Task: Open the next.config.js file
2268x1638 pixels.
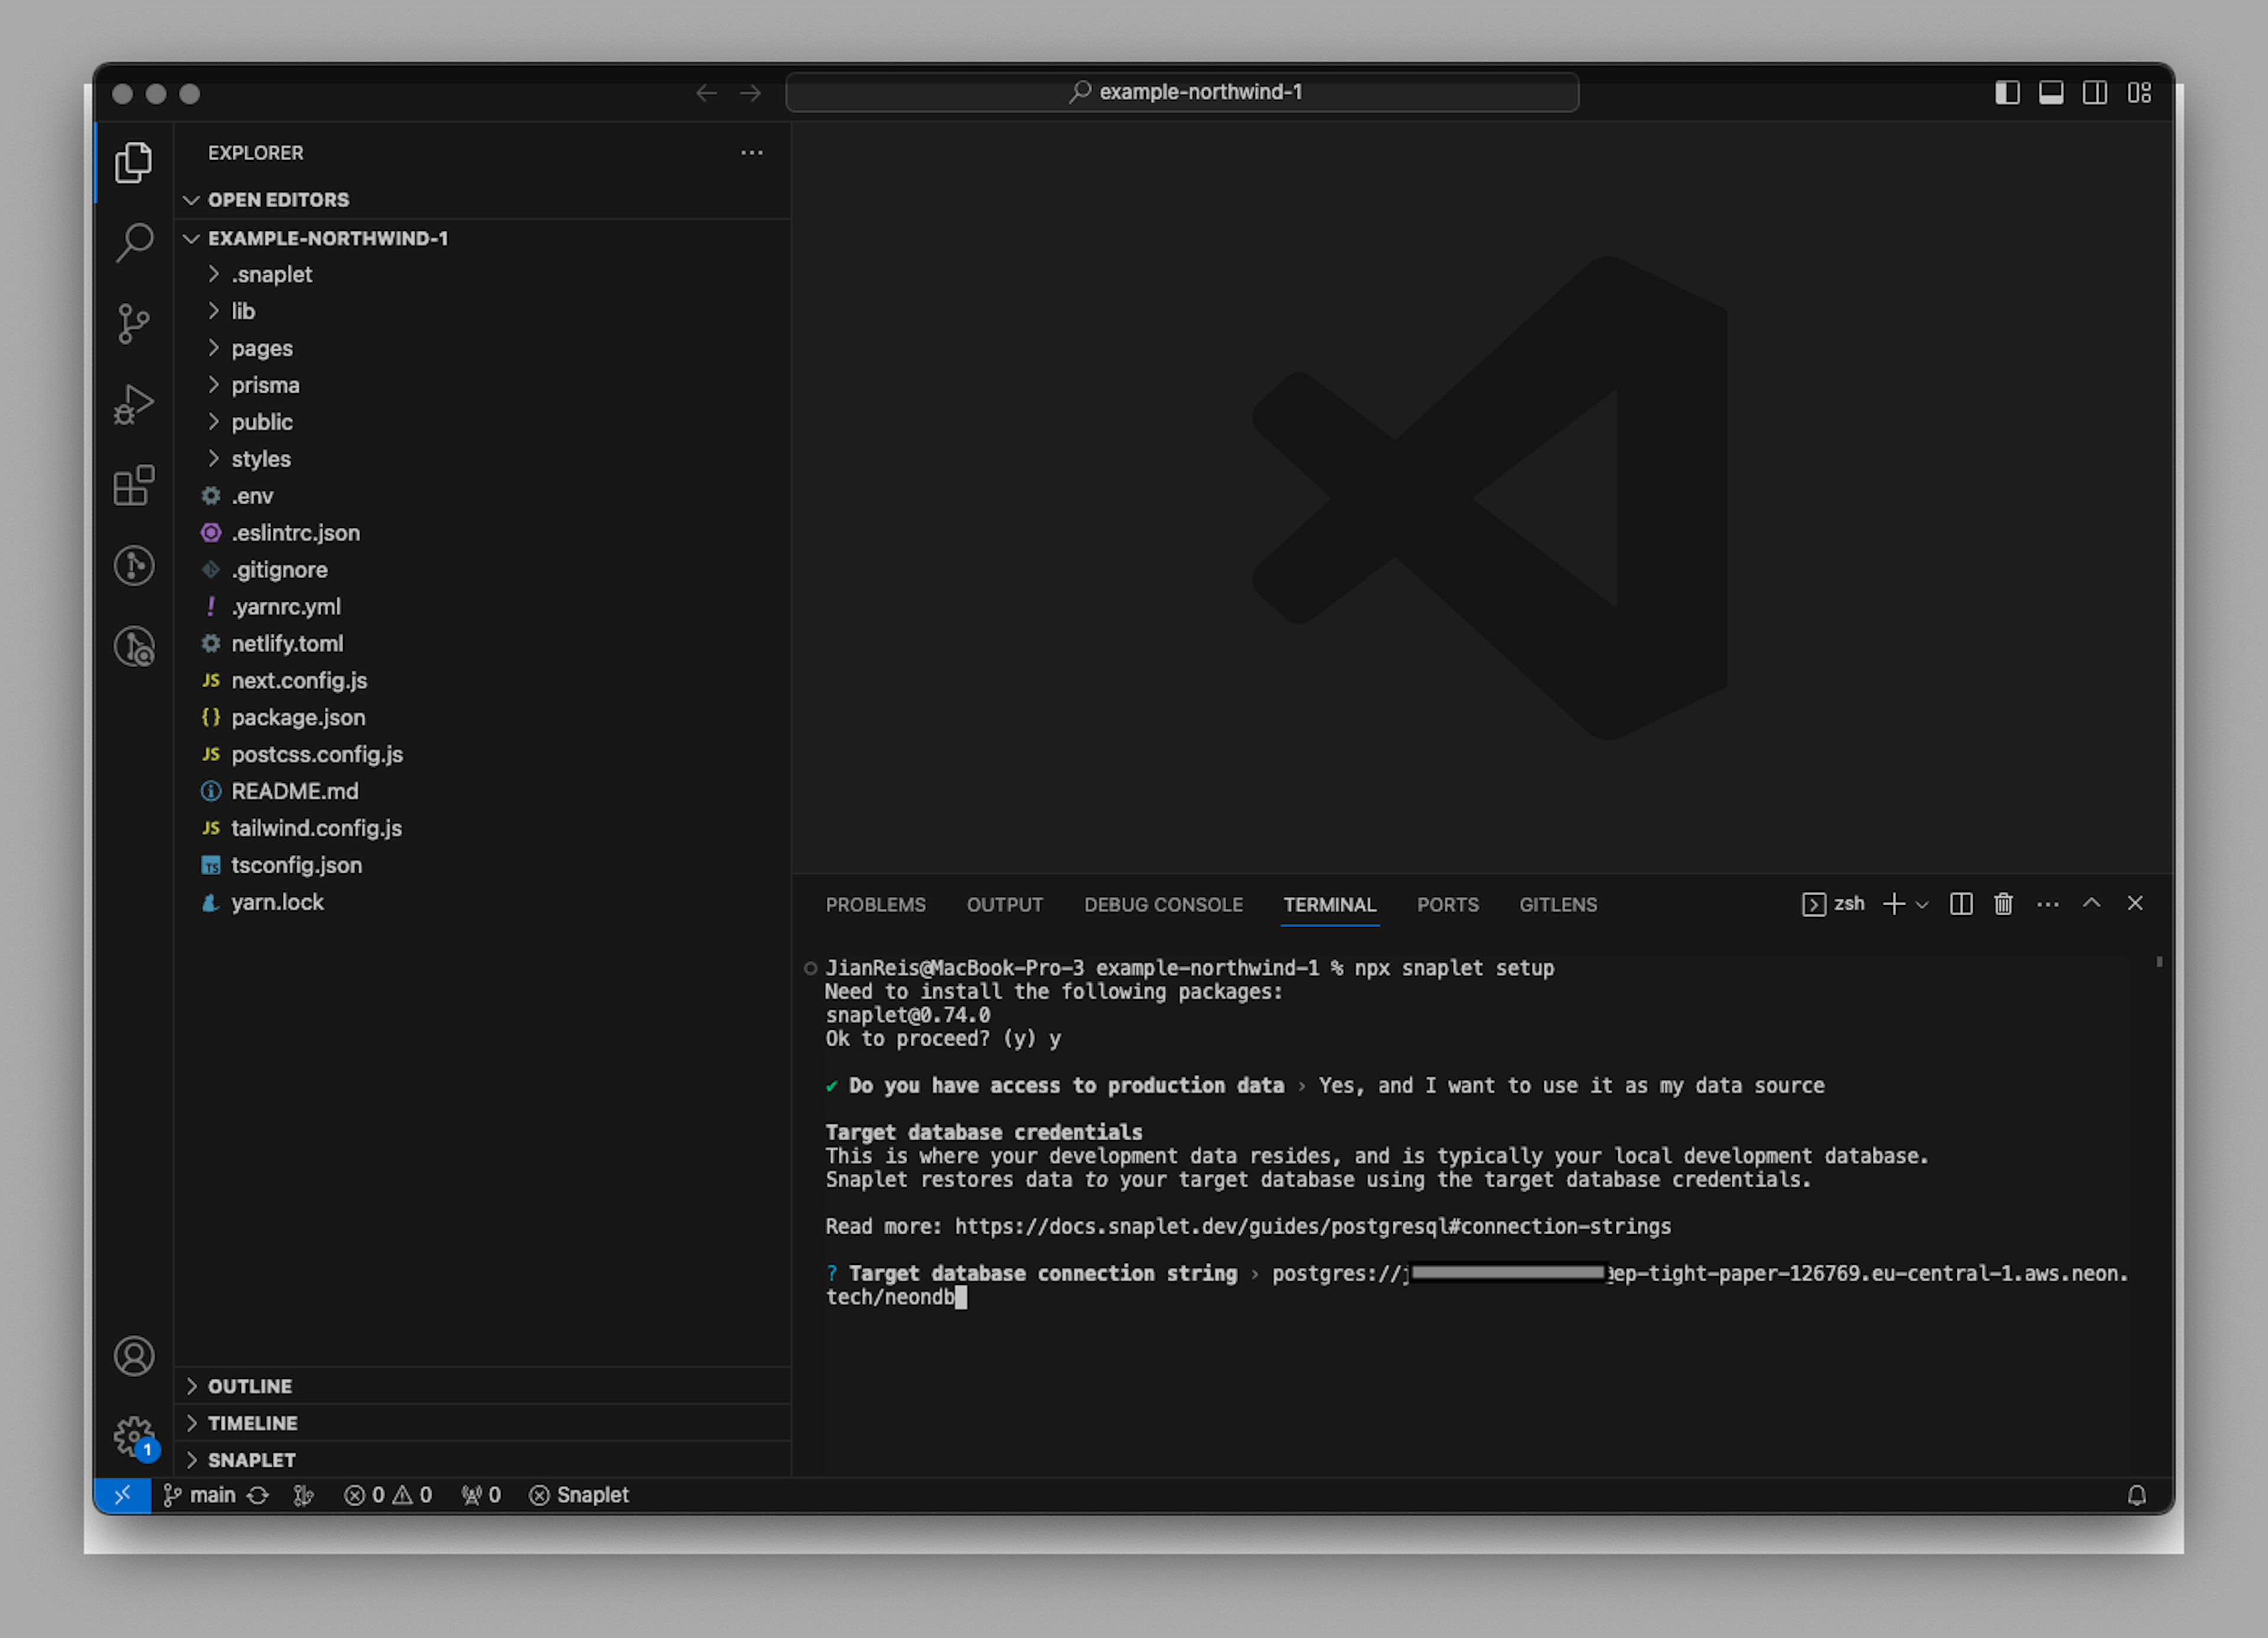Action: click(483, 681)
